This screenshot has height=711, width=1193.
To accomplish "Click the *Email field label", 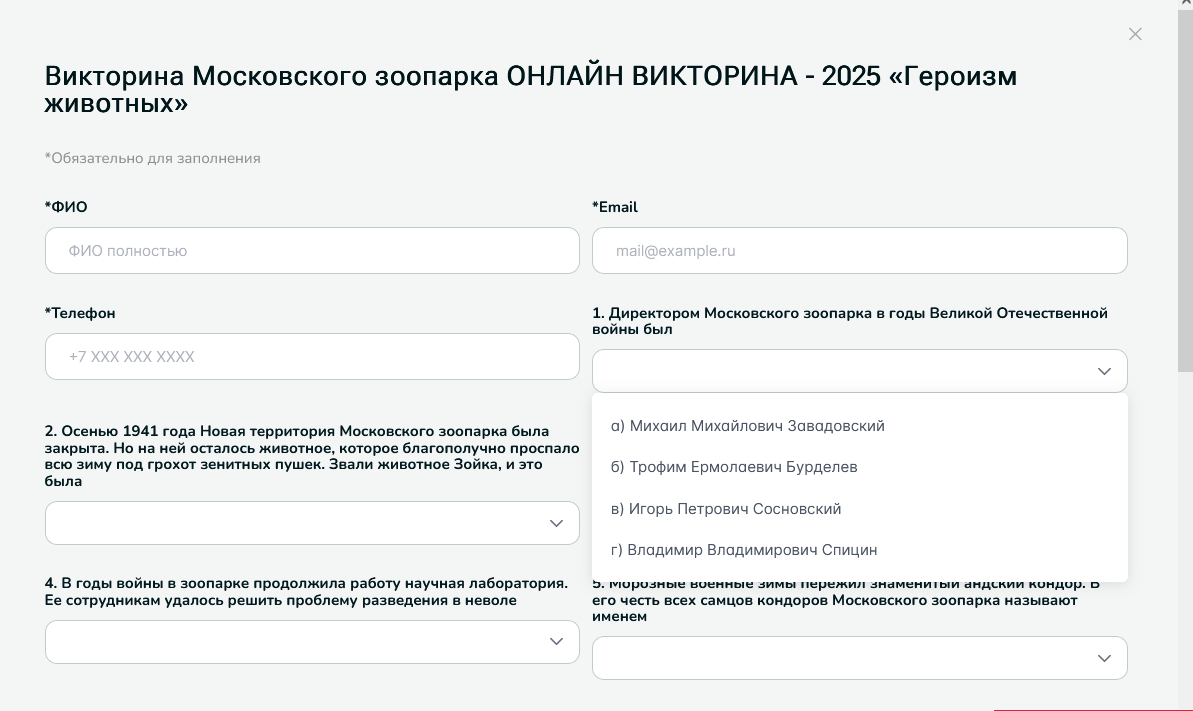I will tap(615, 207).
